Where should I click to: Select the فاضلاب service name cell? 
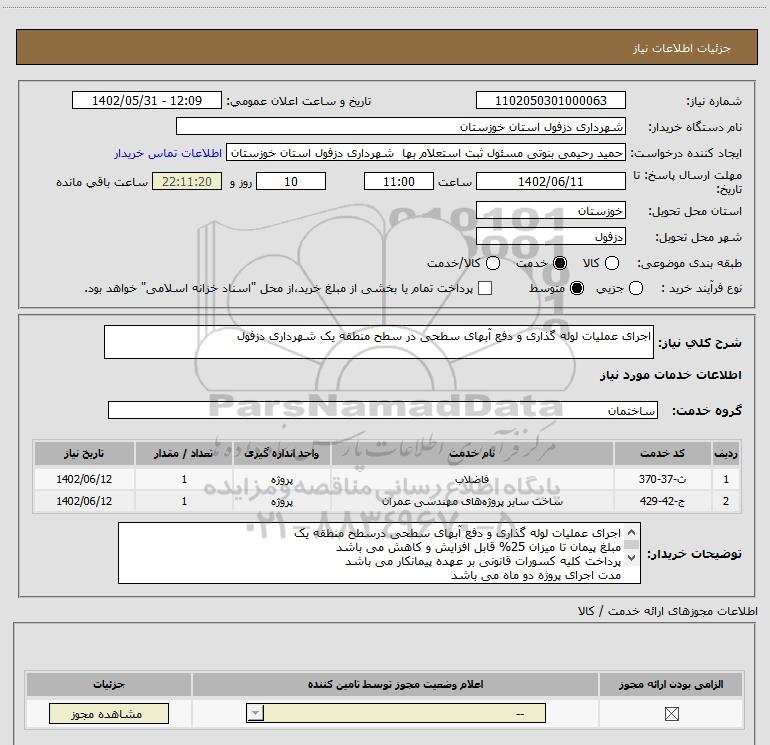(x=472, y=479)
